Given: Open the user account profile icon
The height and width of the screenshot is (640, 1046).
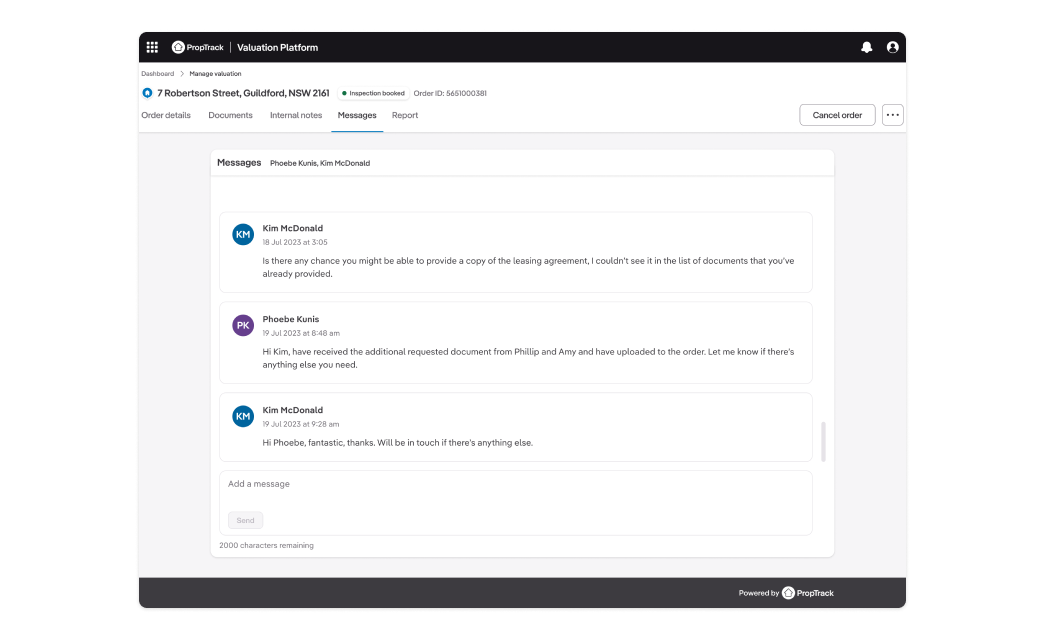Looking at the screenshot, I should point(892,47).
